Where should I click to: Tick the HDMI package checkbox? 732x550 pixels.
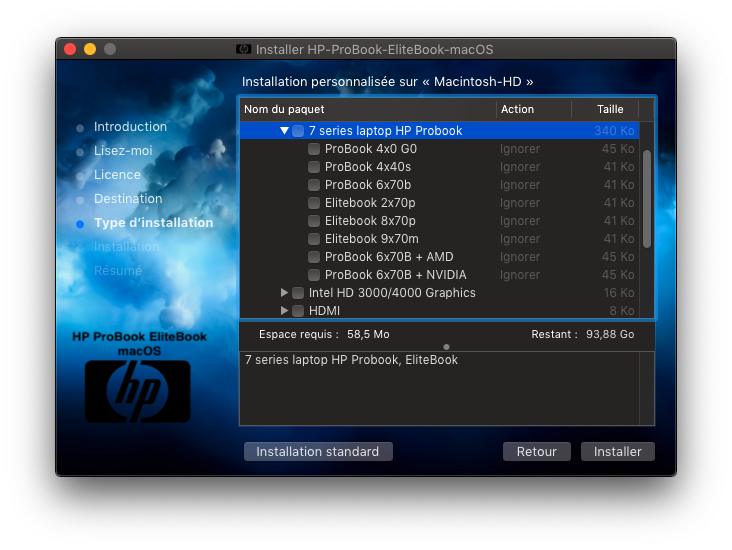coord(298,311)
